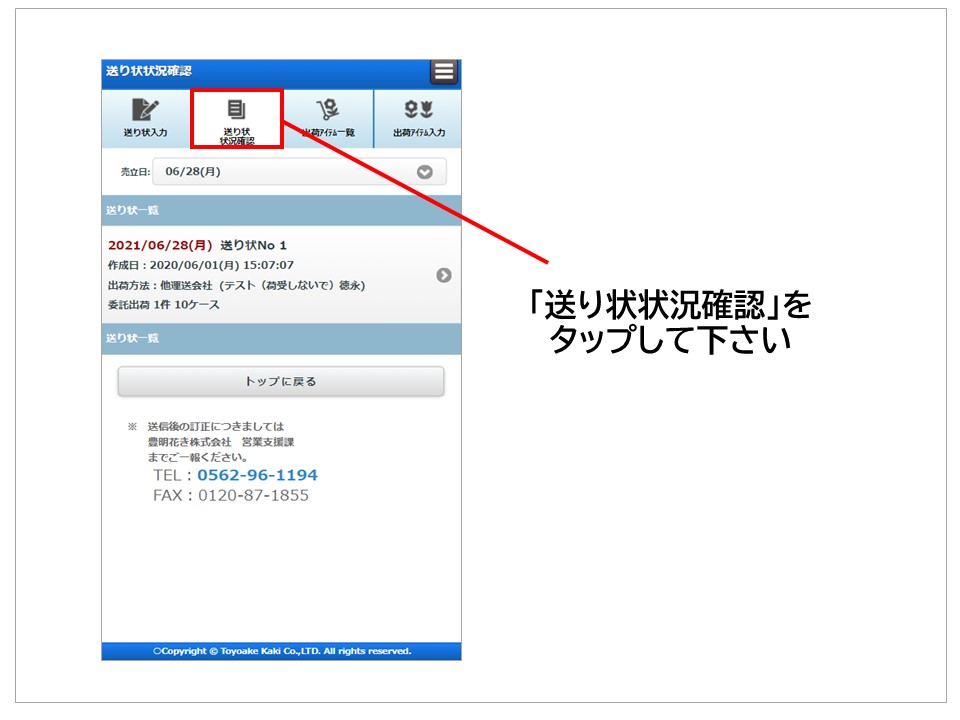Click the red 2021/06/28(月) entry date
Viewport: 960px width, 720px height.
pos(160,245)
